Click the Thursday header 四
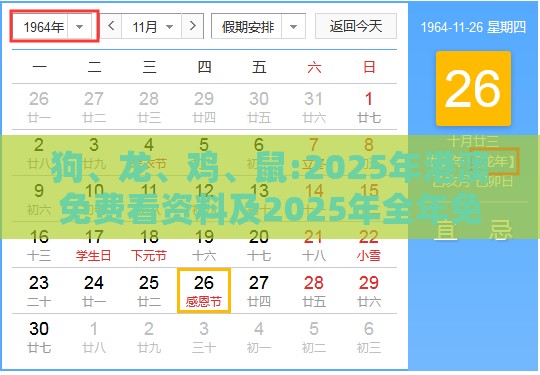The width and height of the screenshot is (540, 375). click(204, 66)
